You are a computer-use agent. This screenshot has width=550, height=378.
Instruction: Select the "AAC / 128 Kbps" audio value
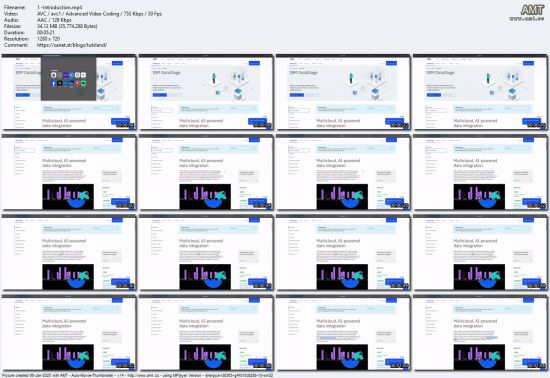[54, 20]
